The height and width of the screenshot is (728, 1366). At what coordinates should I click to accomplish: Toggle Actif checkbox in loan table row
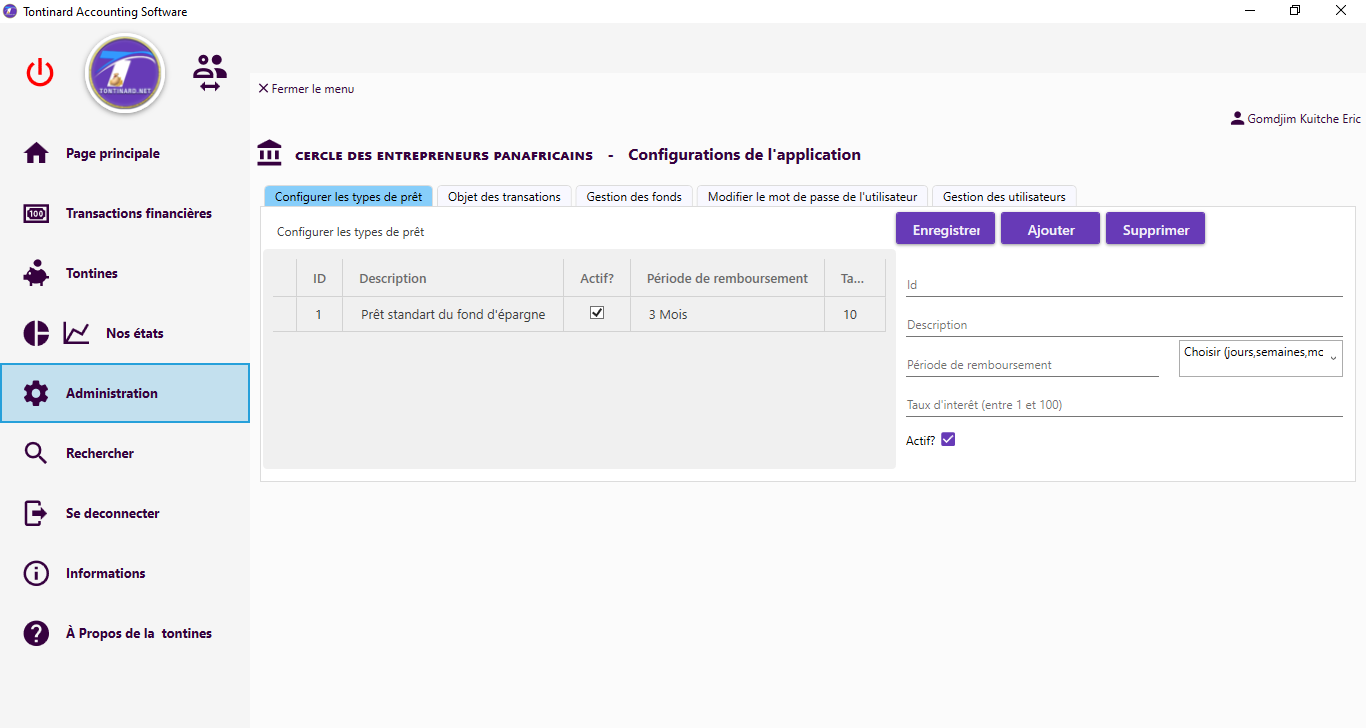pyautogui.click(x=597, y=313)
